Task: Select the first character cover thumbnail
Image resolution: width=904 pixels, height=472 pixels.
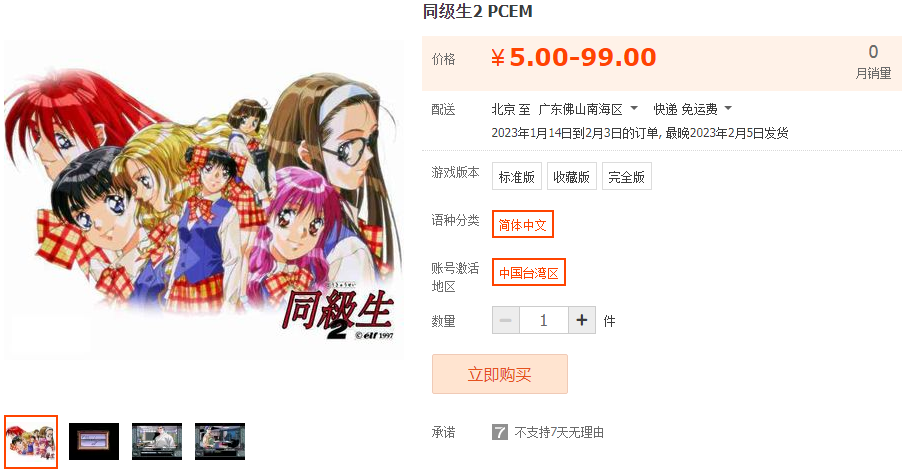Action: [31, 441]
